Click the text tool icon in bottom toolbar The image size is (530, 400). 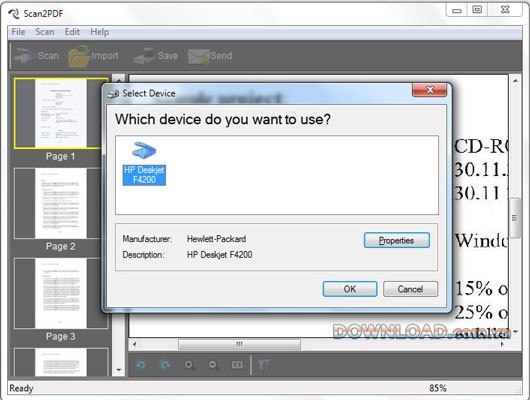click(x=264, y=365)
